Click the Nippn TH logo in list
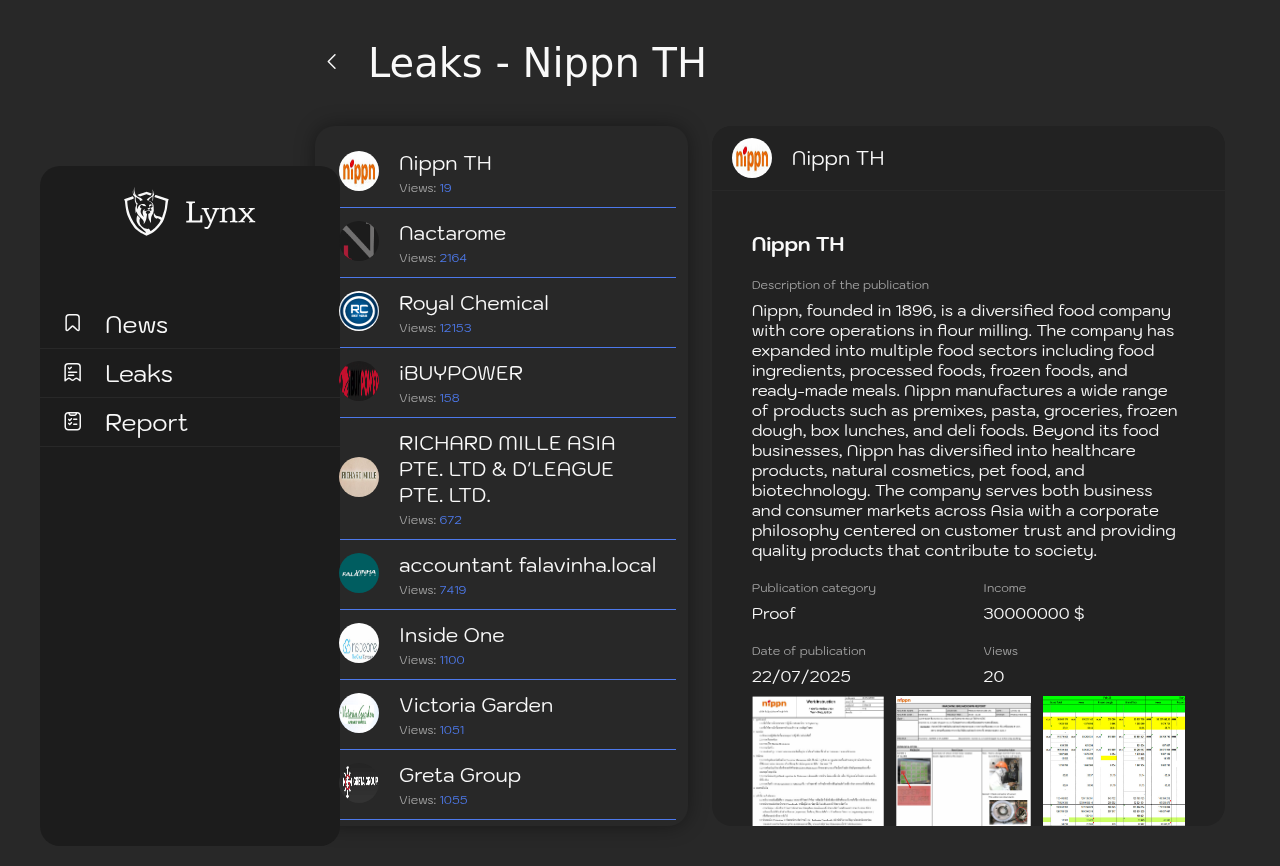 (359, 171)
